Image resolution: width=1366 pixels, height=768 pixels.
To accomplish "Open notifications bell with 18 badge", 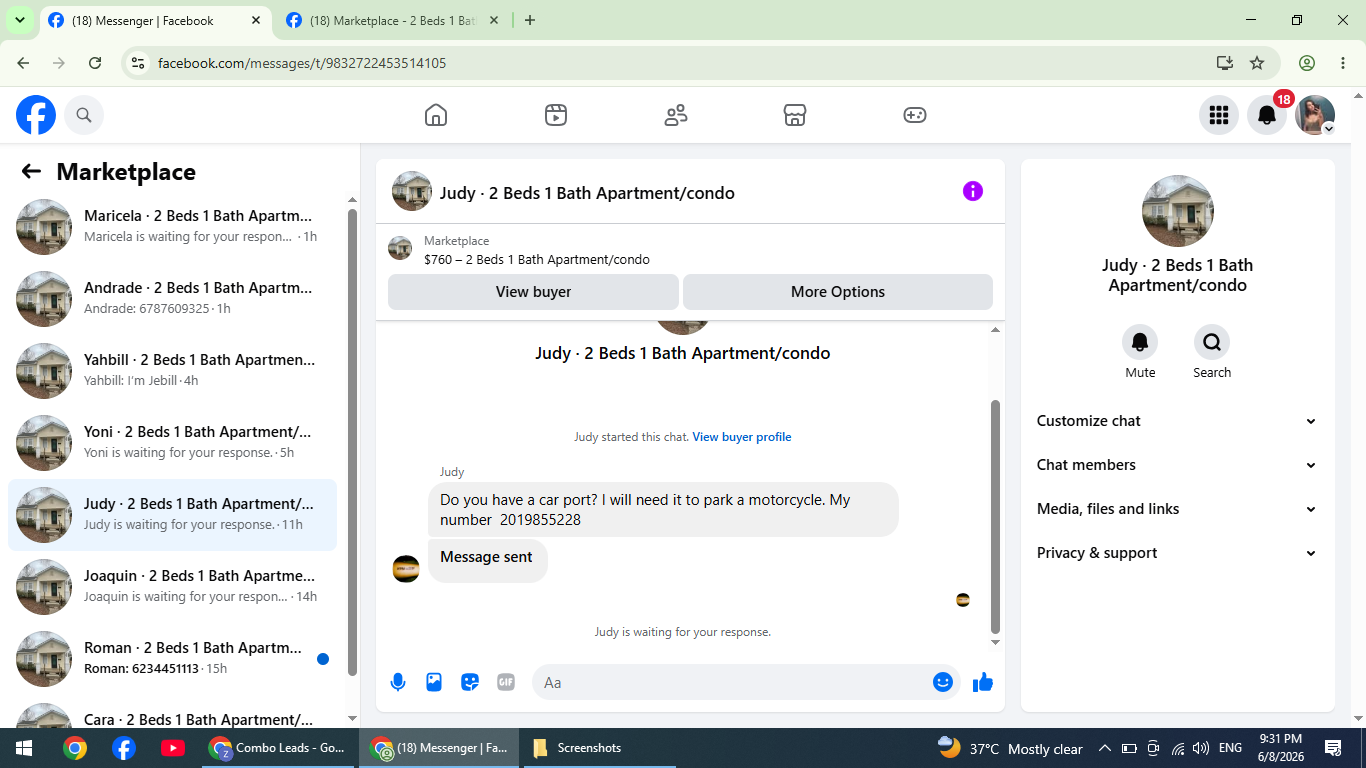I will pos(1267,115).
